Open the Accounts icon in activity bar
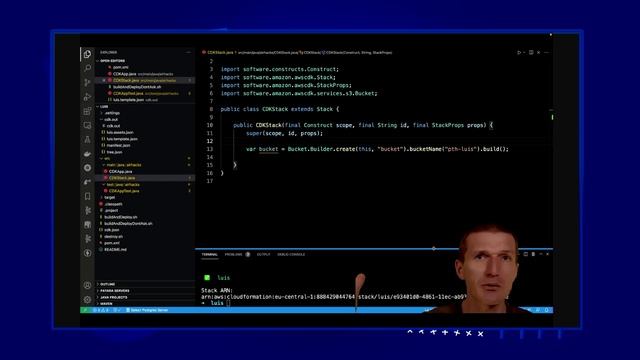The height and width of the screenshot is (360, 640). point(87,285)
